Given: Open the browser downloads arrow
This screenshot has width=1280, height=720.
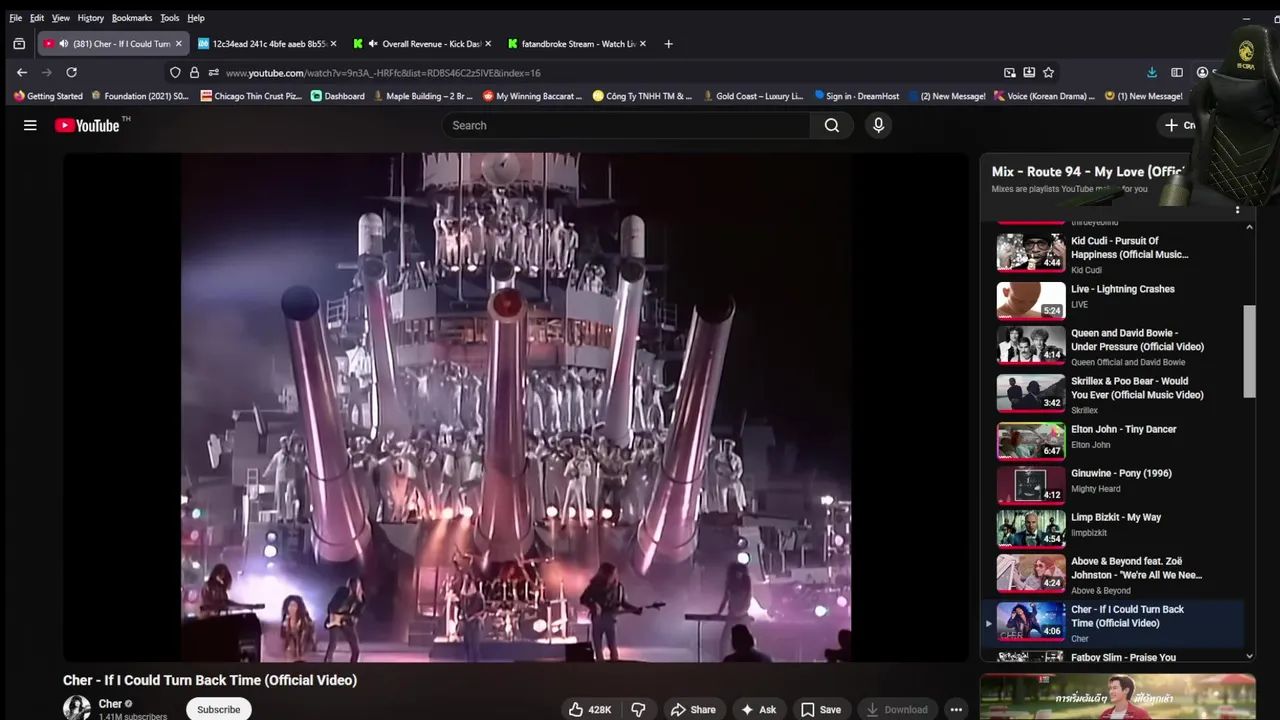Looking at the screenshot, I should (1152, 72).
